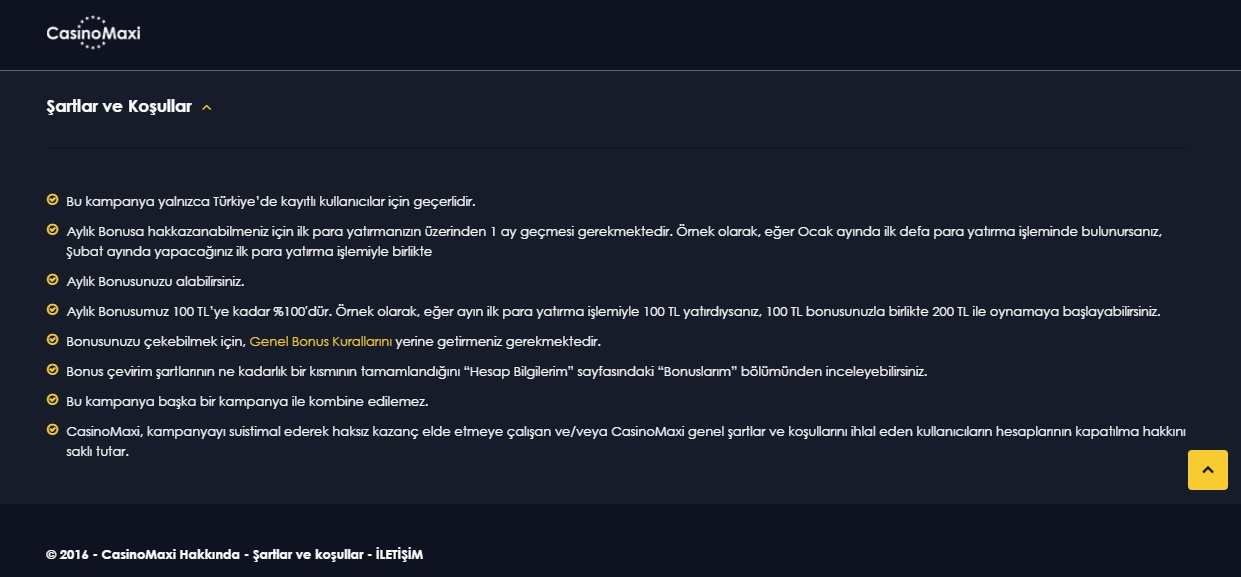Open the Genel Bonus Kurallarını link
The width and height of the screenshot is (1241, 577).
(320, 341)
